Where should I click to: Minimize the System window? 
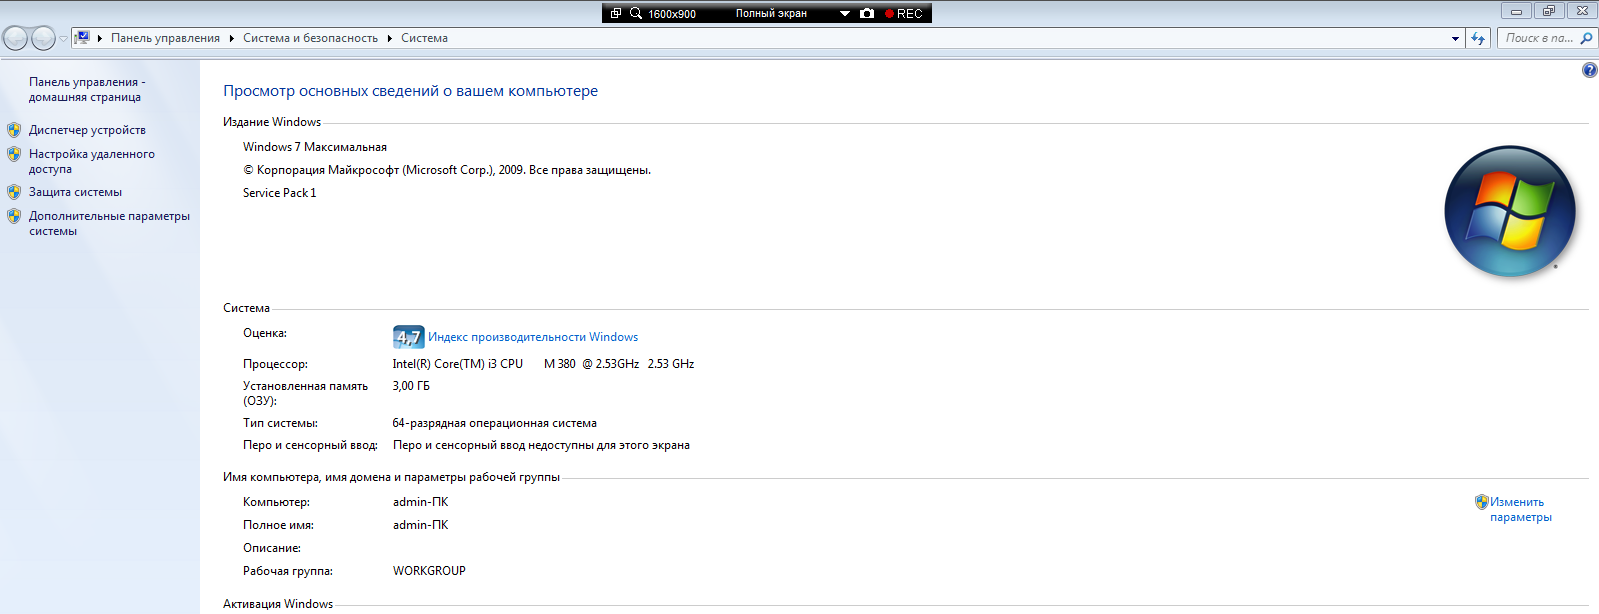click(x=1516, y=11)
